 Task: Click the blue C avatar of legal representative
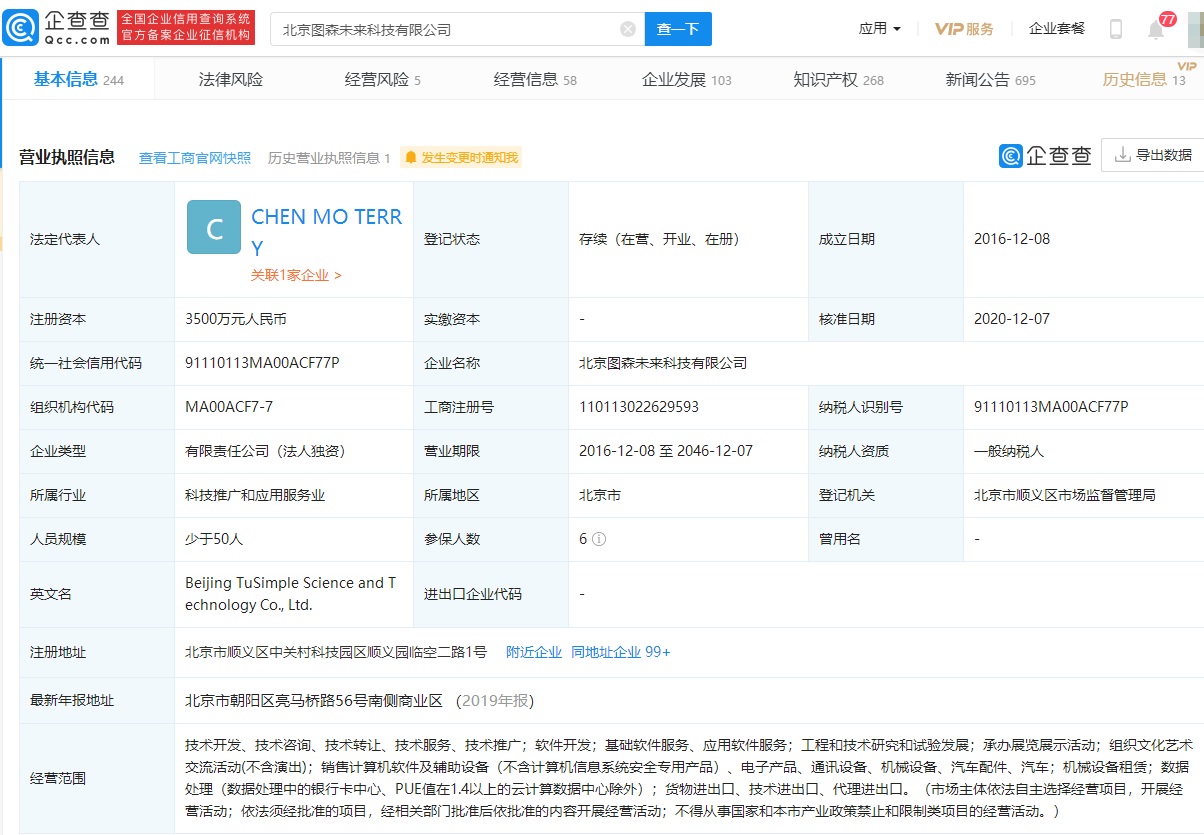214,227
